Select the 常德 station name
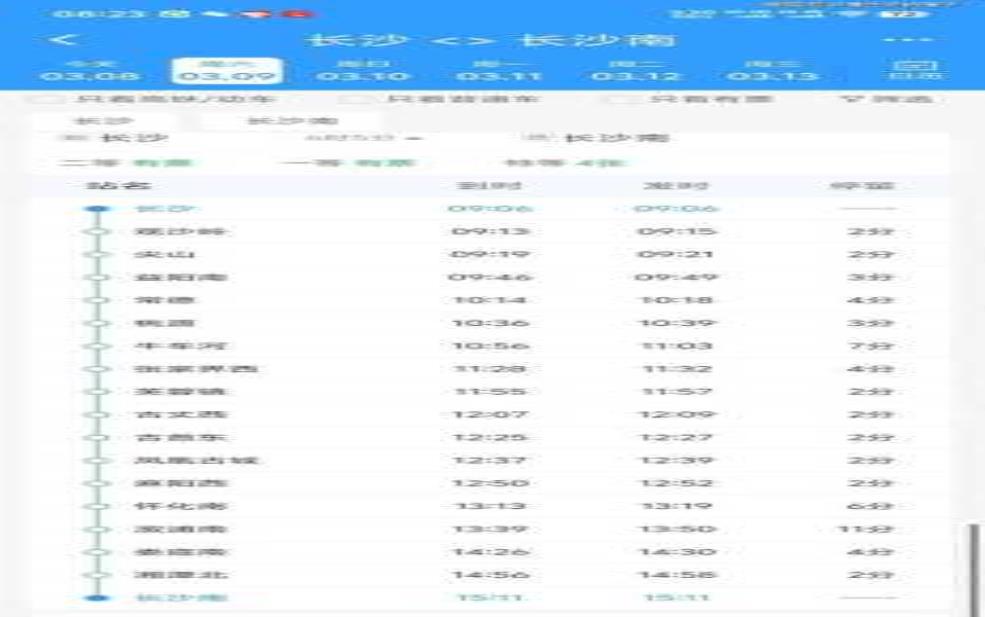985x617 pixels. pyautogui.click(x=165, y=300)
